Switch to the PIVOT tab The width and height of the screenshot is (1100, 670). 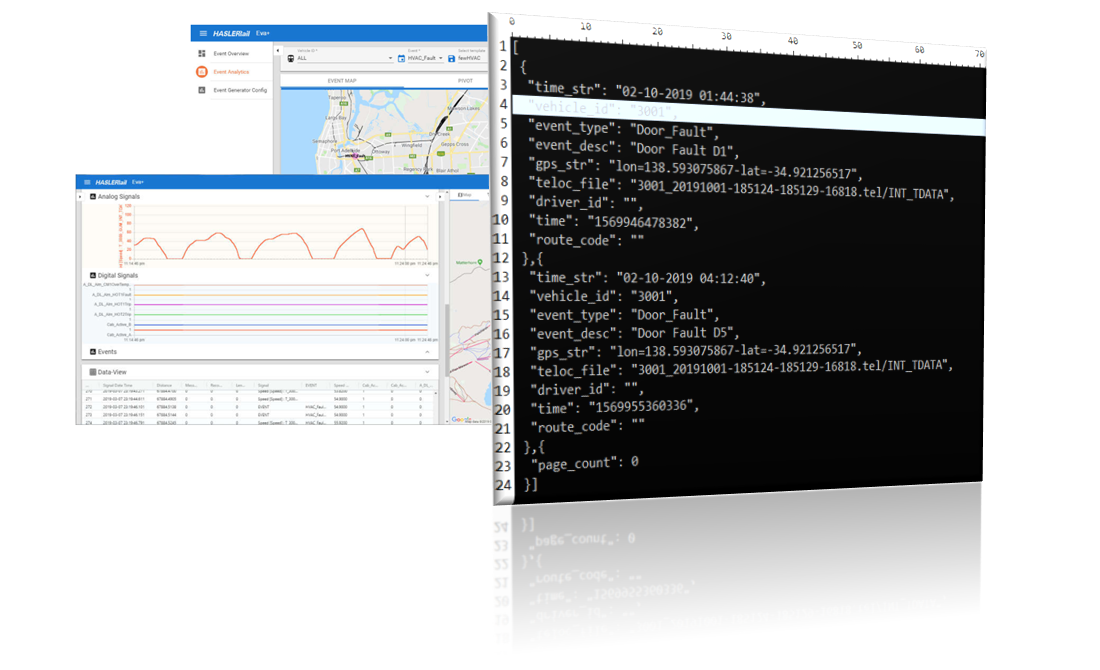coord(465,80)
